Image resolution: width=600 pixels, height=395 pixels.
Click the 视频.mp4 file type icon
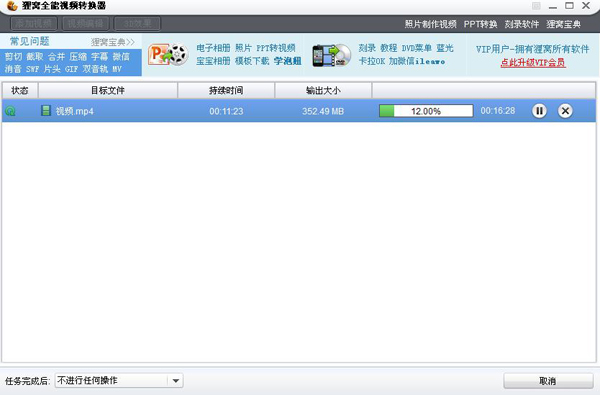(x=46, y=111)
